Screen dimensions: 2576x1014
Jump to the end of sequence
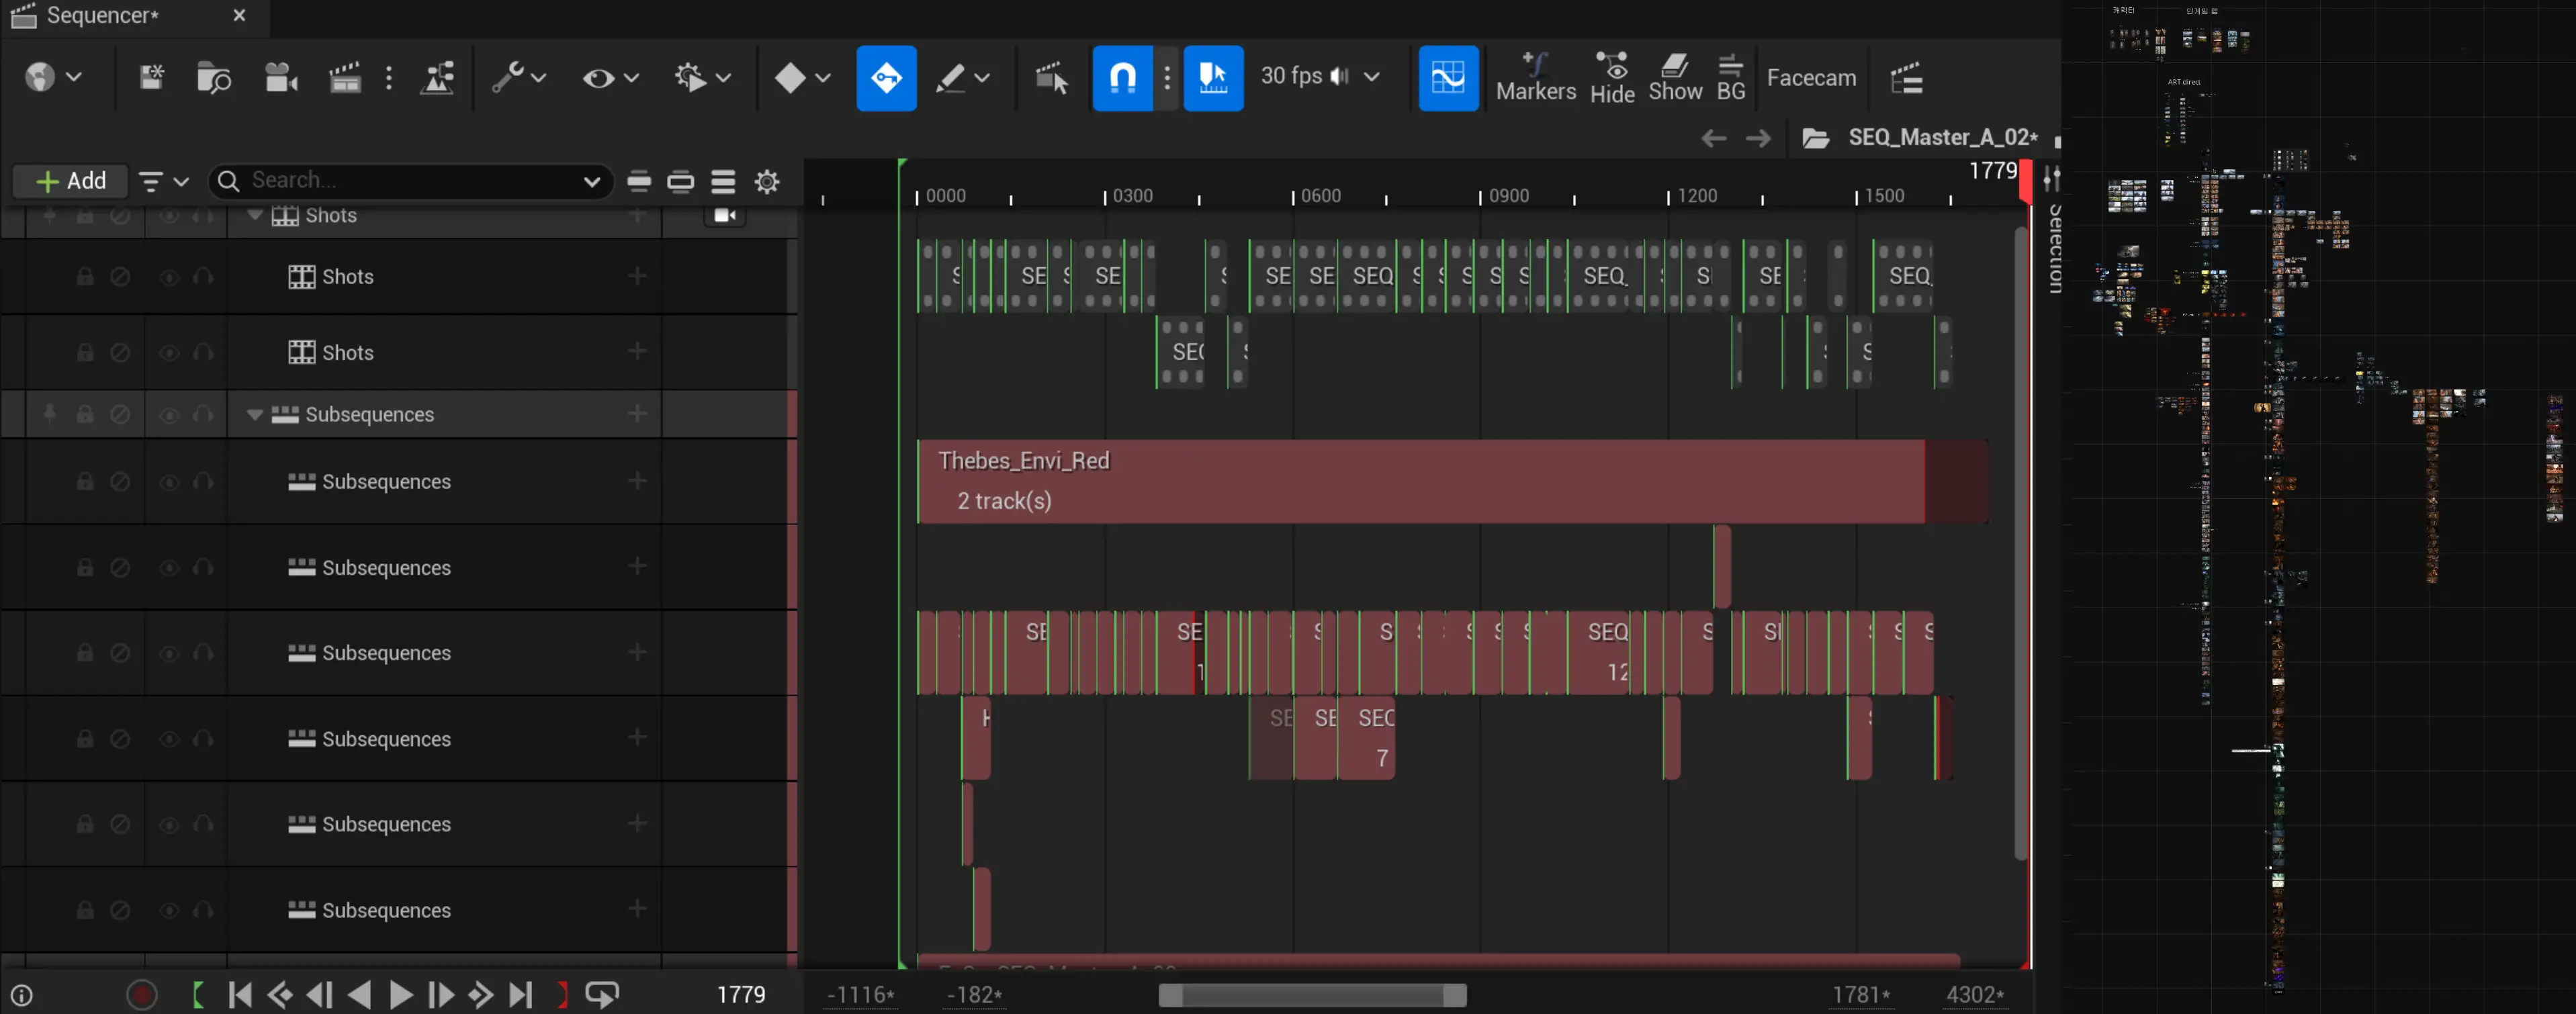pos(521,994)
